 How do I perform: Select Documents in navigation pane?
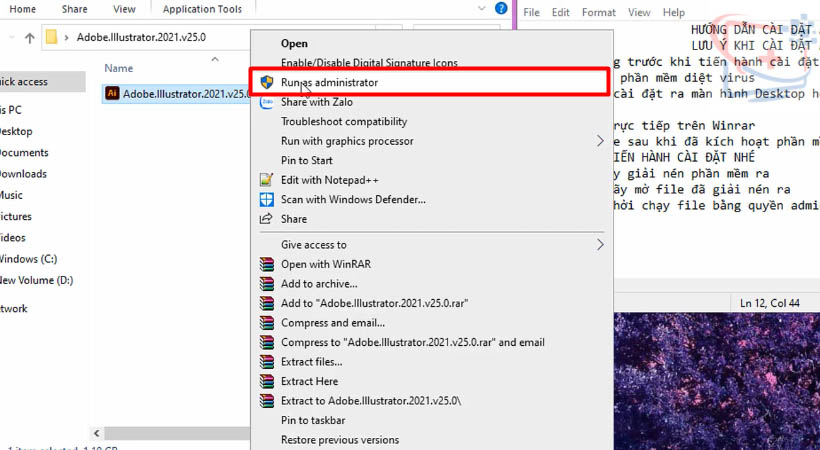(24, 153)
